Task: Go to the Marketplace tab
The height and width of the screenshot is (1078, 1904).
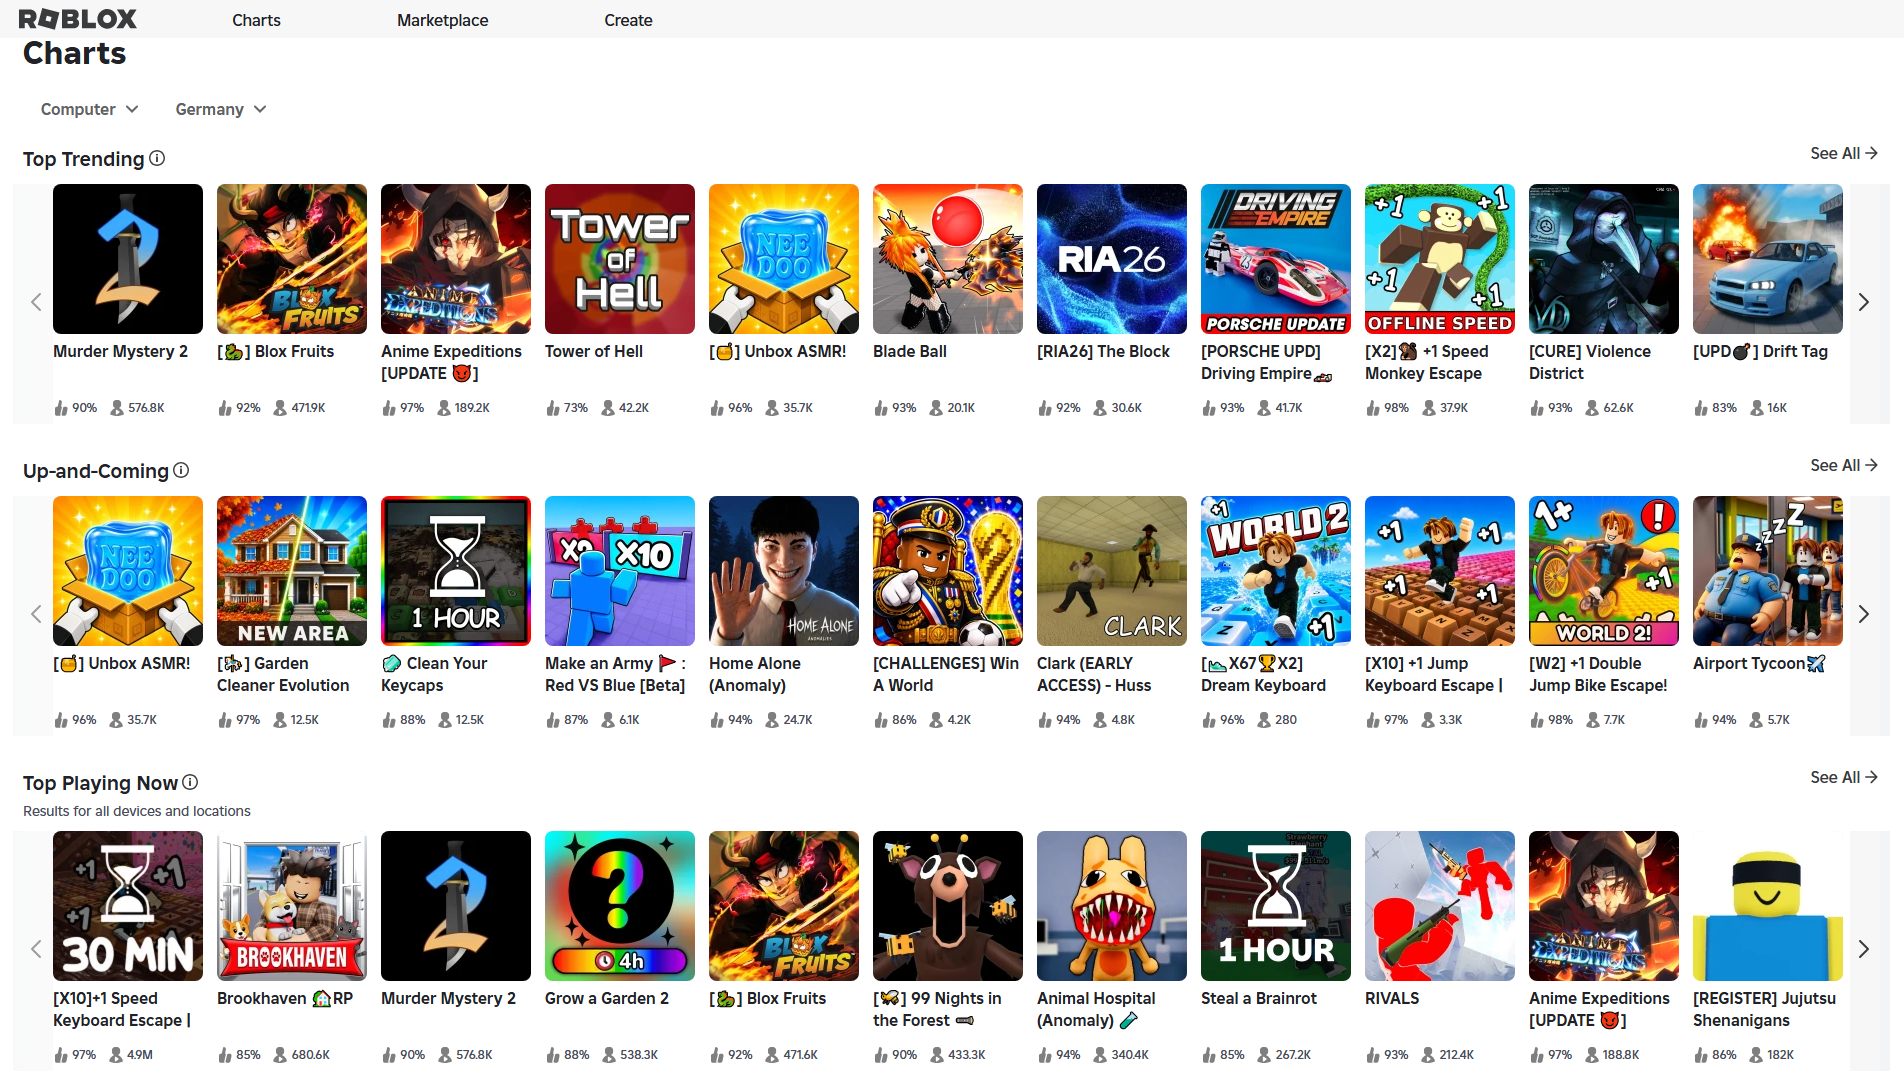Action: pos(442,20)
